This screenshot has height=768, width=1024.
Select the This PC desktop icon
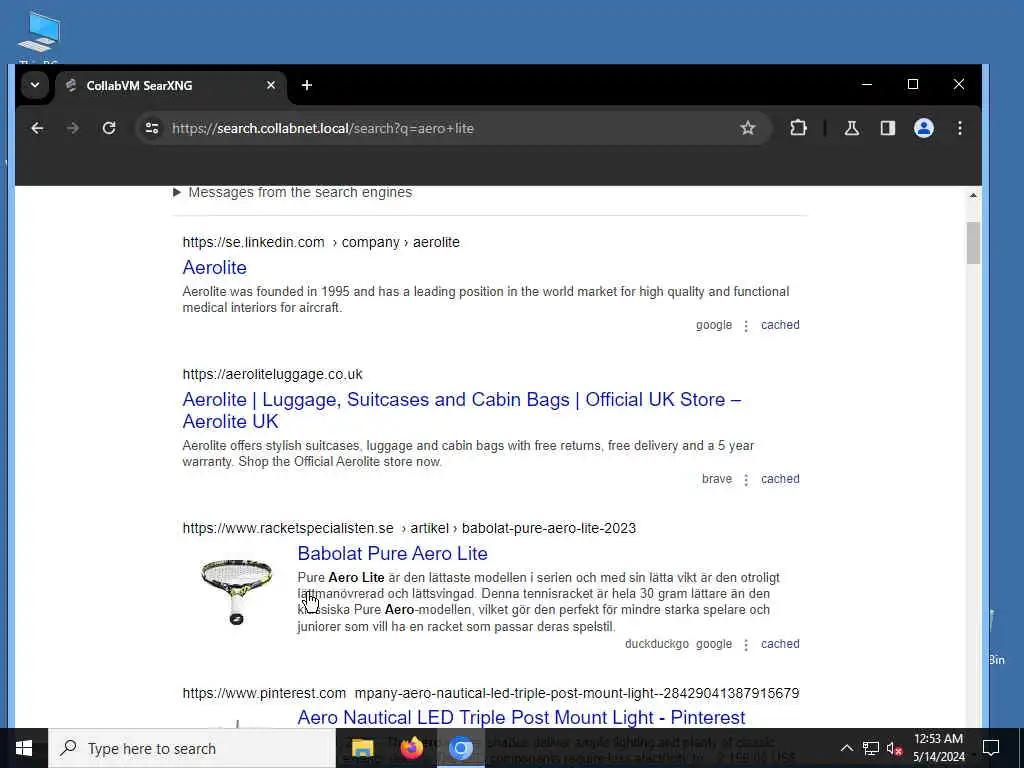point(39,37)
